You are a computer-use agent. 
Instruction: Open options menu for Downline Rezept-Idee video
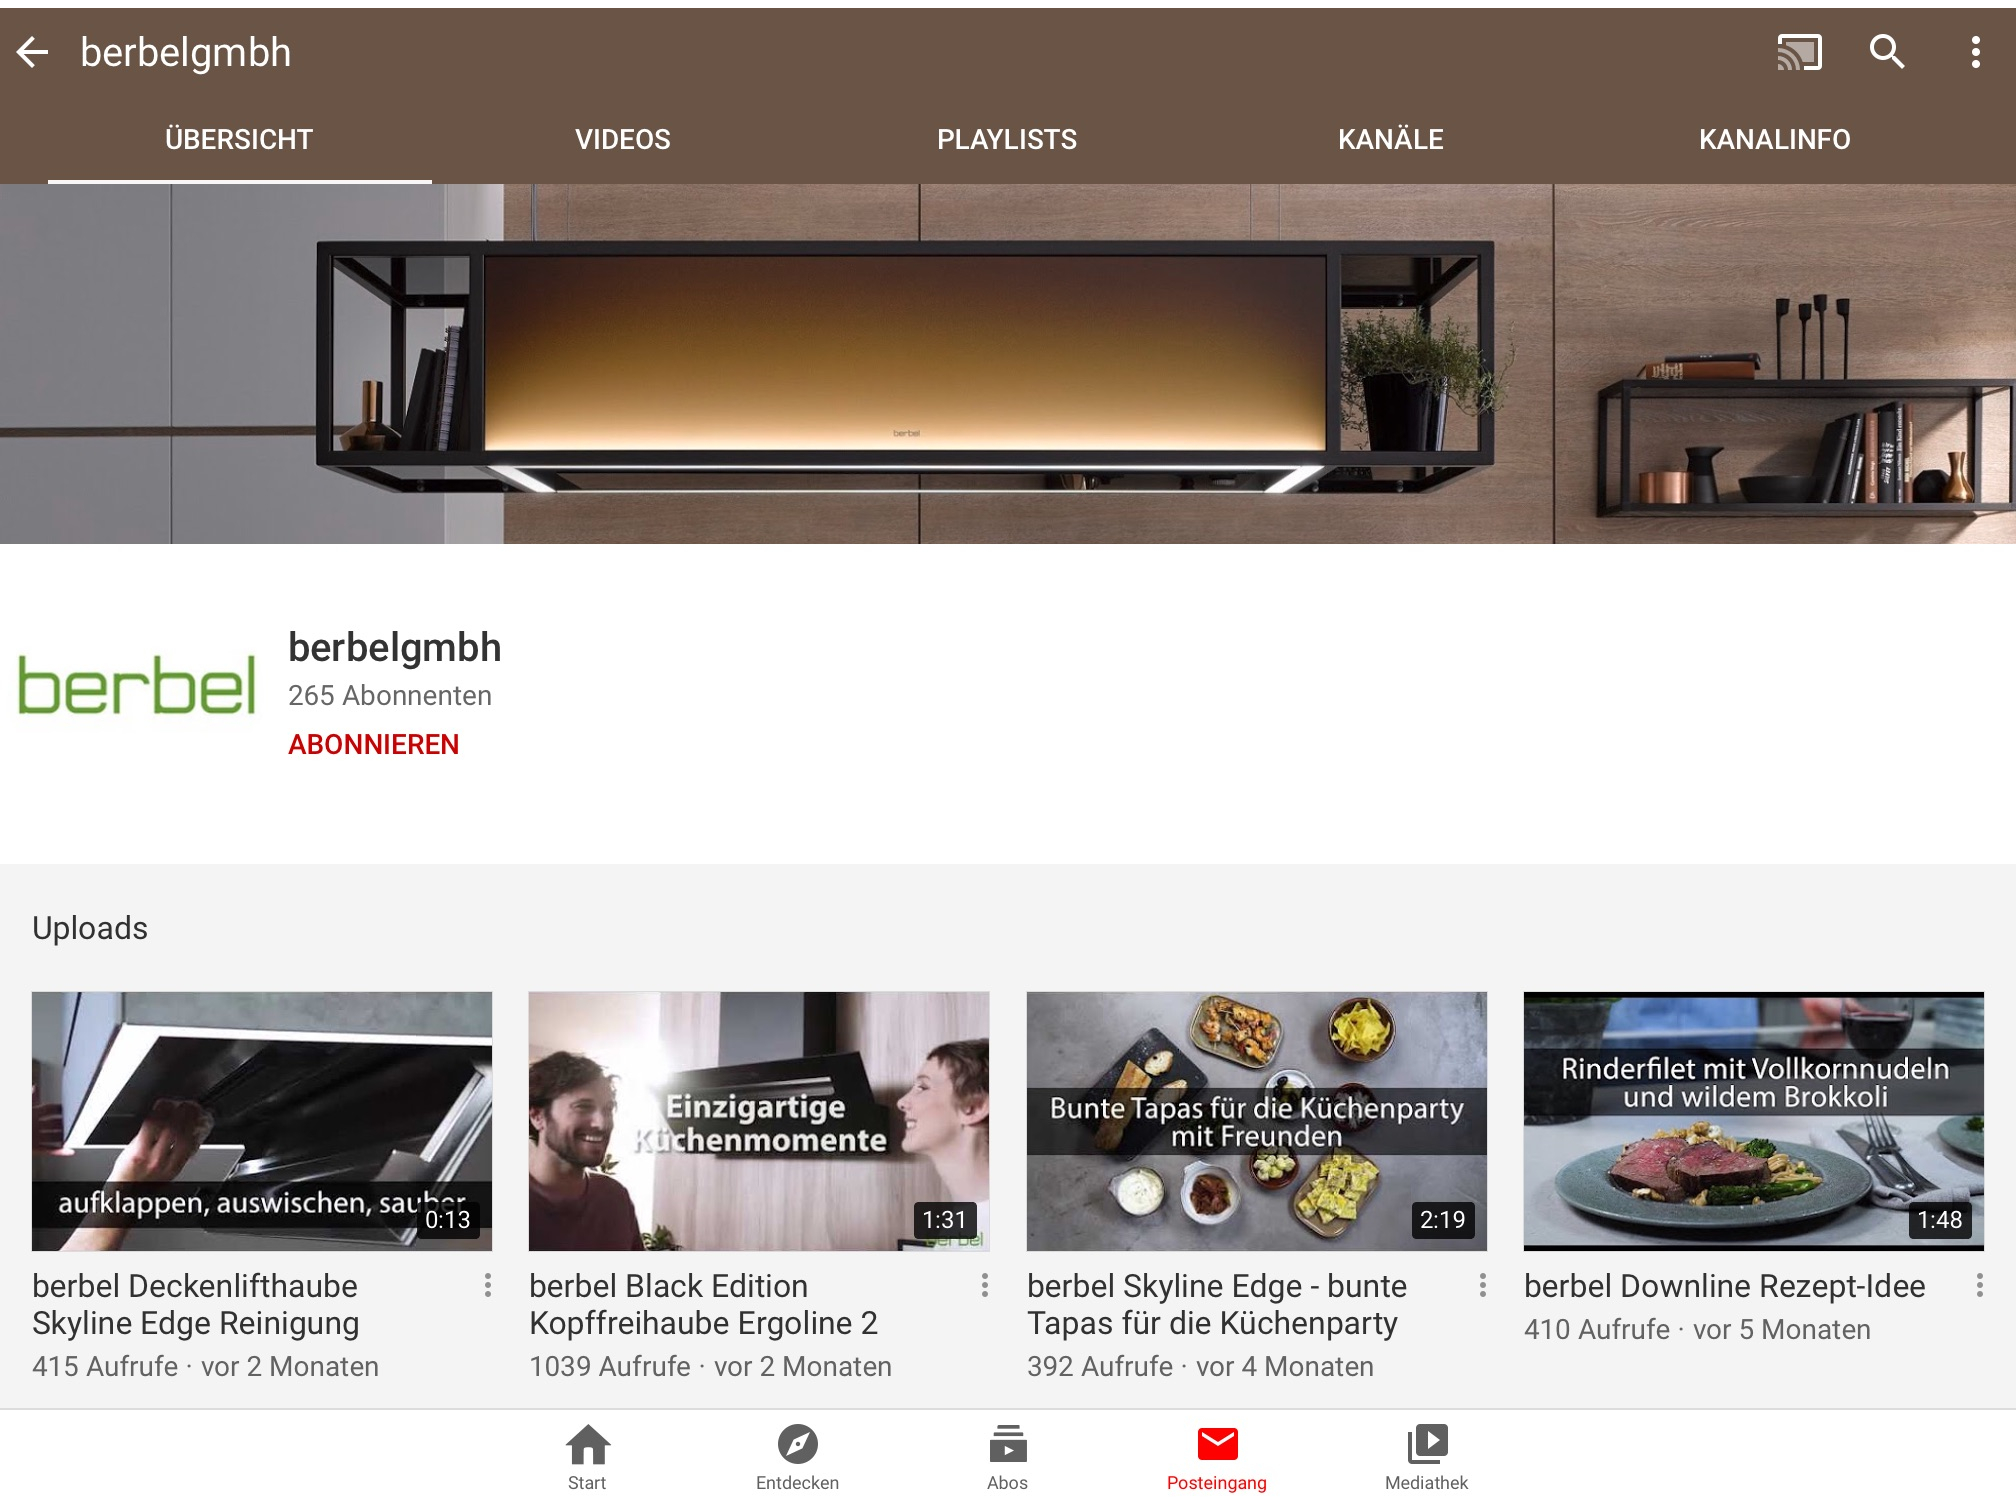(1979, 1285)
